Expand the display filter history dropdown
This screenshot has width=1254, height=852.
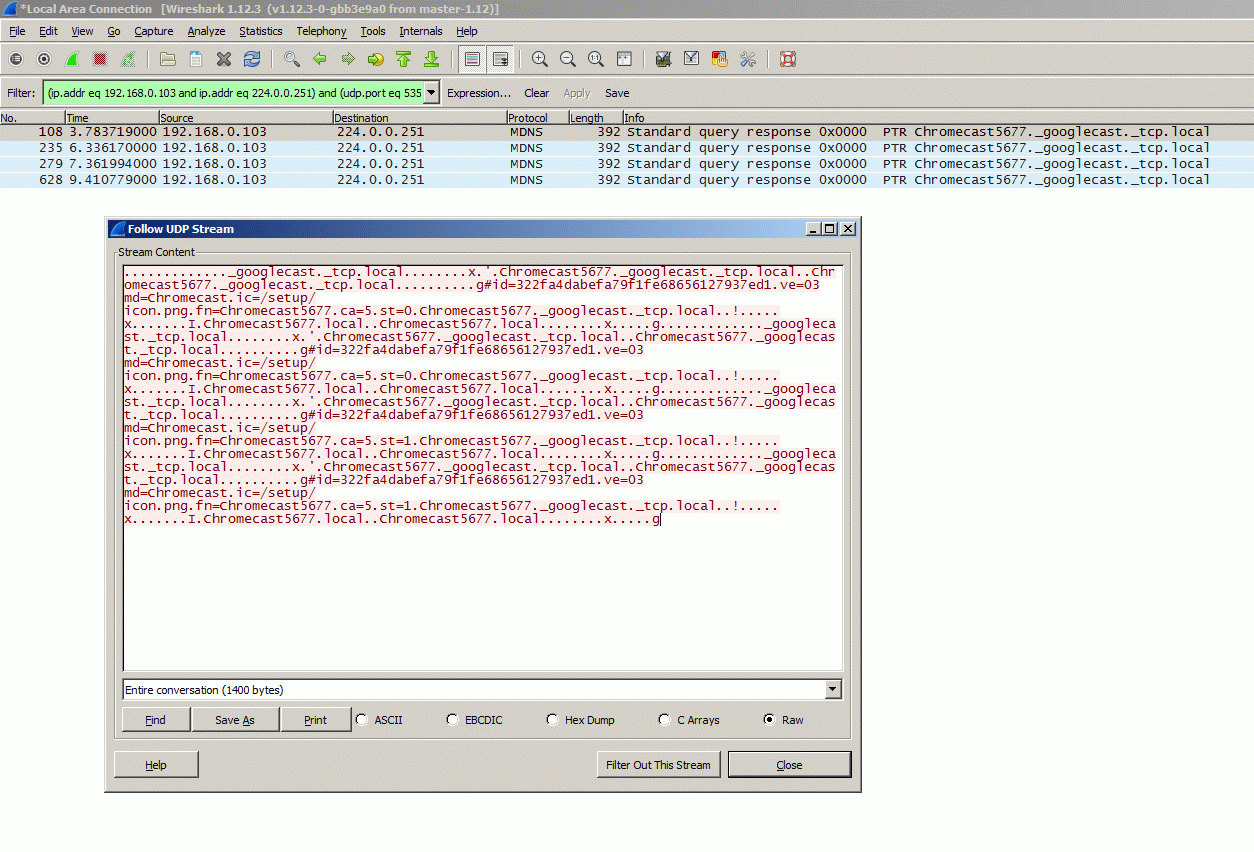432,93
